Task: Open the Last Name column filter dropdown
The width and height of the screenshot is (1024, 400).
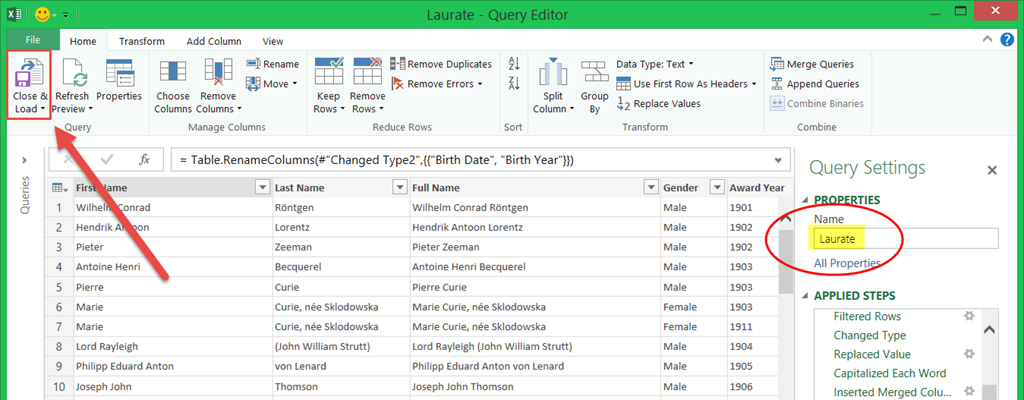Action: point(398,187)
